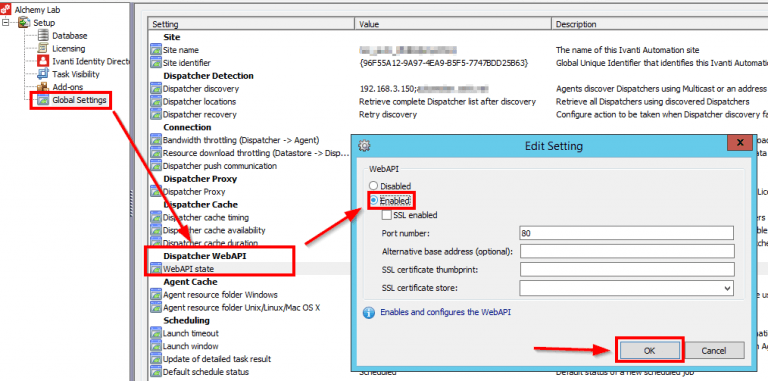768x381 pixels.
Task: Click the Alchemy Lab root icon
Action: click(x=6, y=9)
